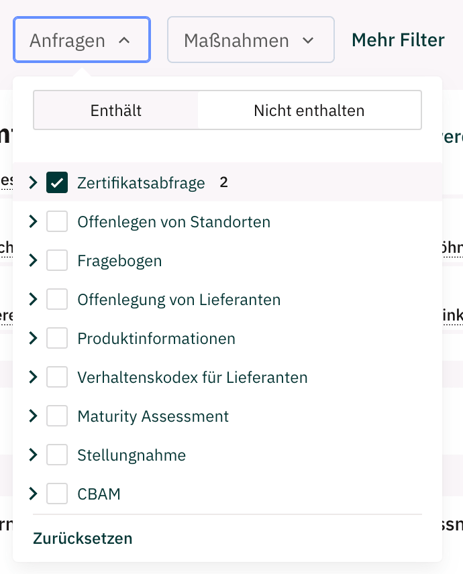Expand the Offenlegen von Standorten chevron
The width and height of the screenshot is (463, 574).
pyautogui.click(x=33, y=221)
